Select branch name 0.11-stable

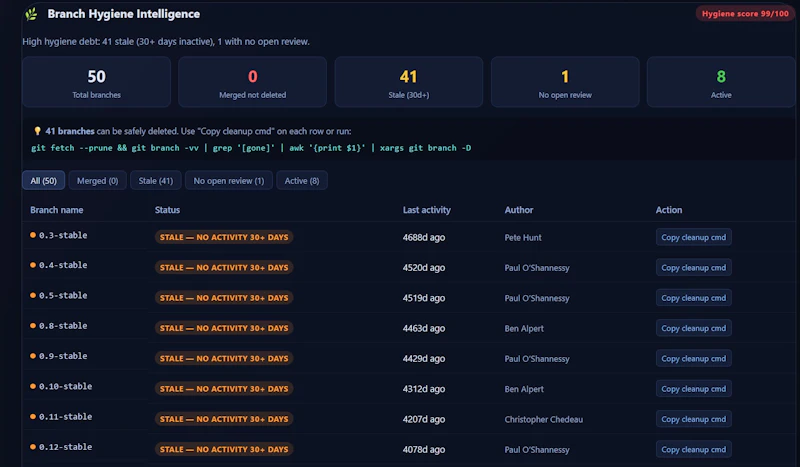pos(66,416)
